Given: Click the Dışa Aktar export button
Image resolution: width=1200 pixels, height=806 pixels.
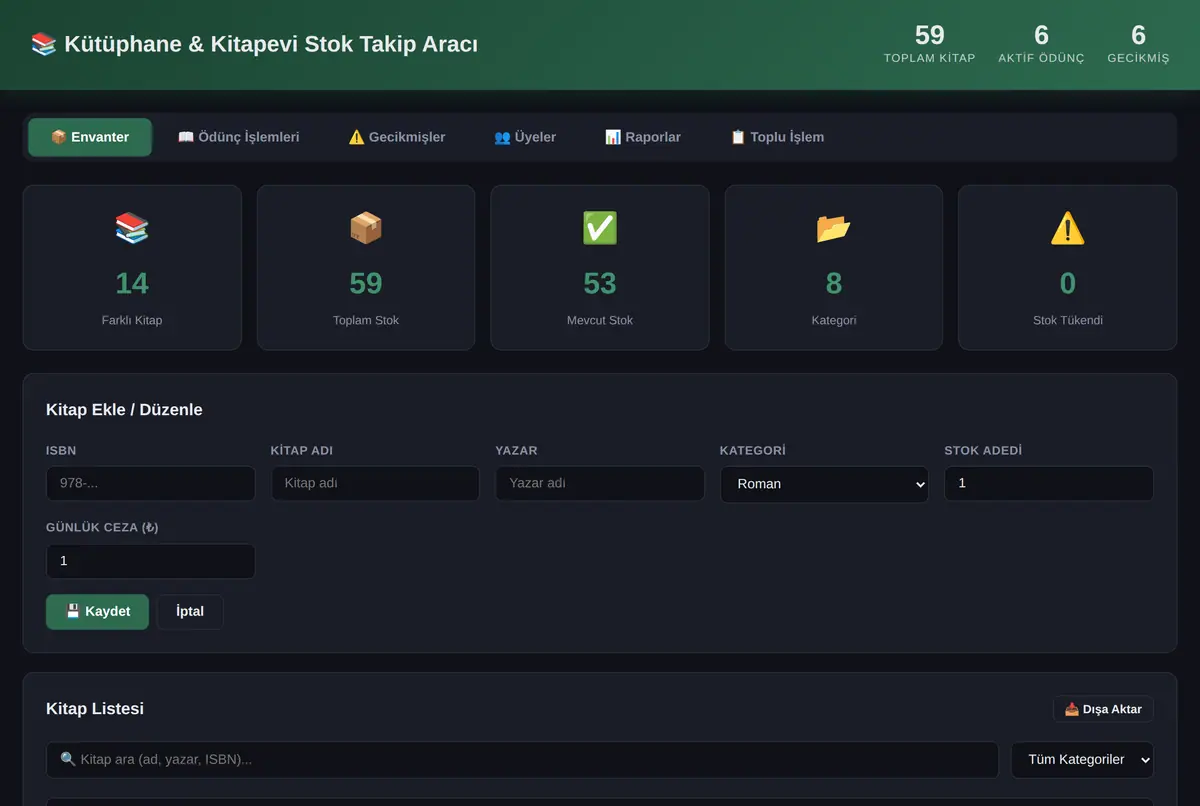Looking at the screenshot, I should pyautogui.click(x=1103, y=709).
